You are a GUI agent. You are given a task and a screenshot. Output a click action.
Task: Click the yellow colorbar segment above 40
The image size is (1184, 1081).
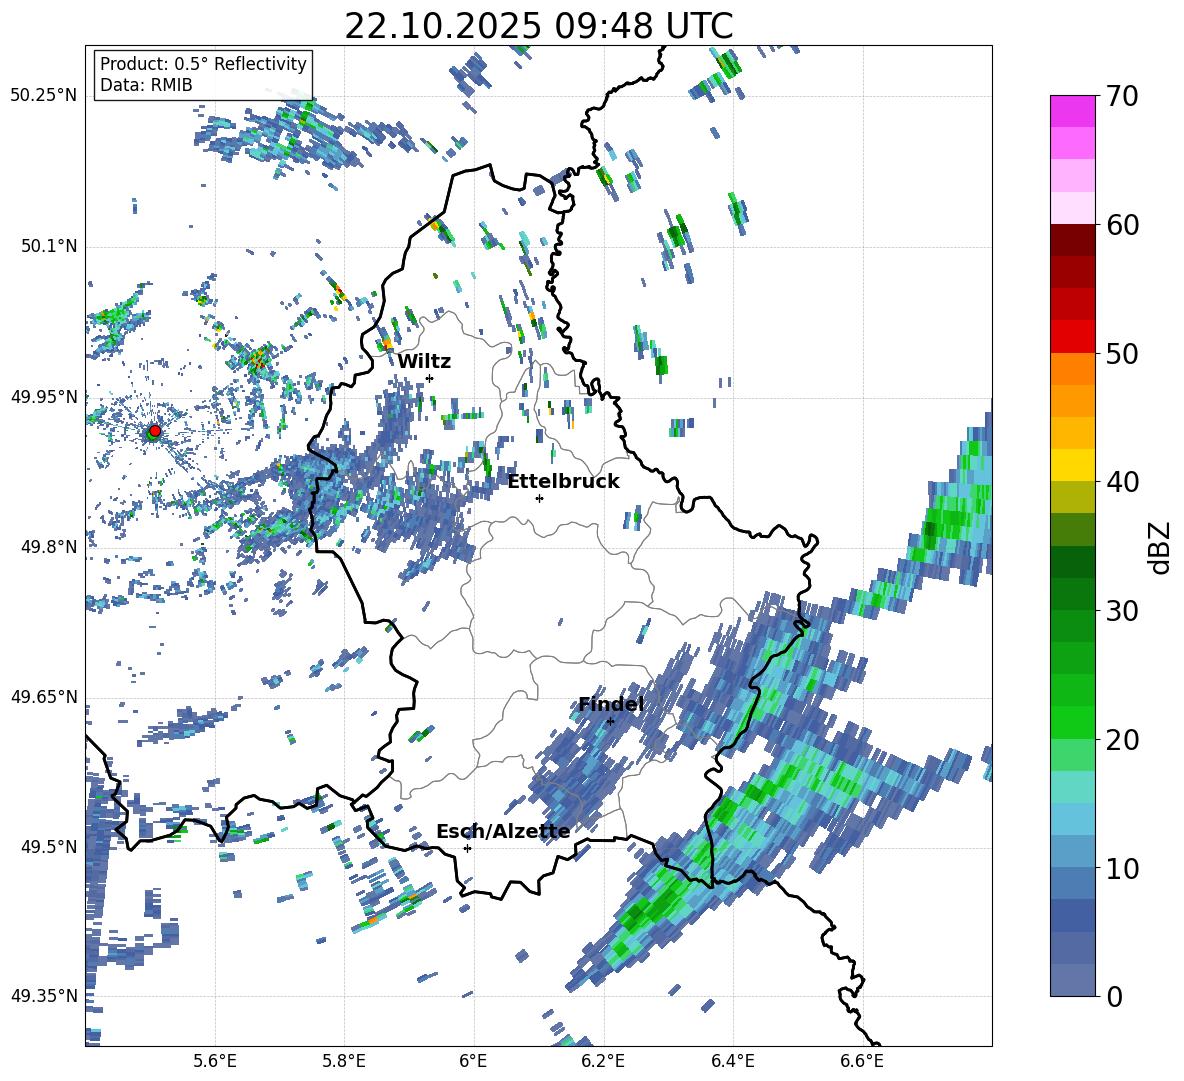(x=1072, y=465)
